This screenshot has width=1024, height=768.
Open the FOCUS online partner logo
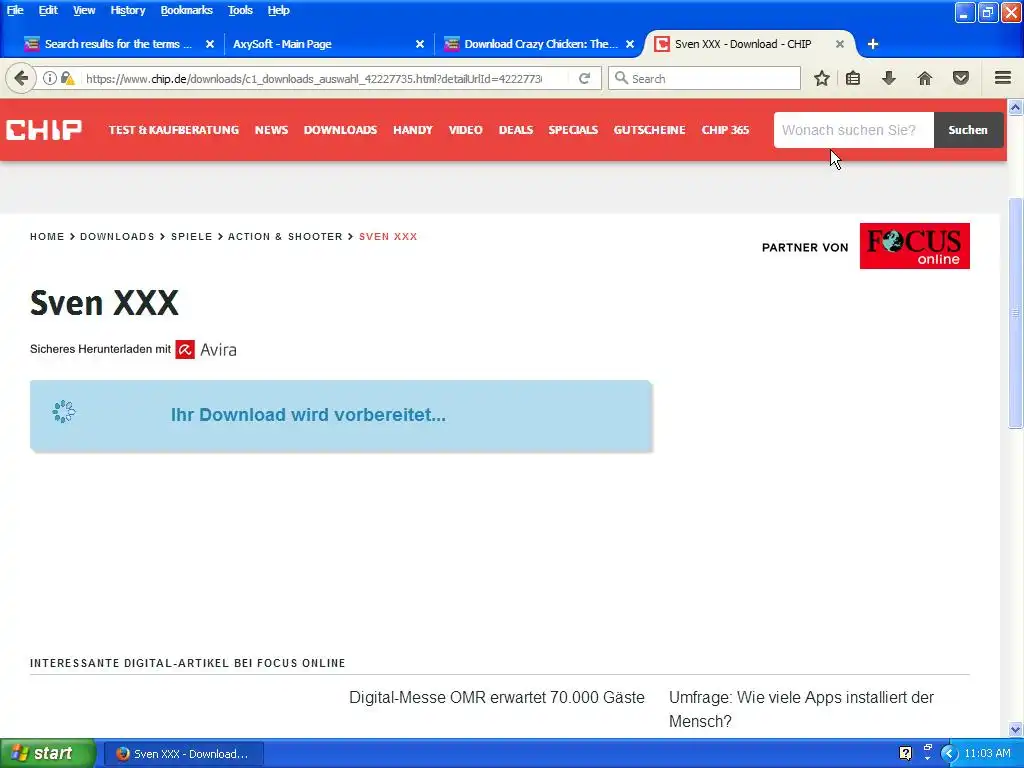914,246
